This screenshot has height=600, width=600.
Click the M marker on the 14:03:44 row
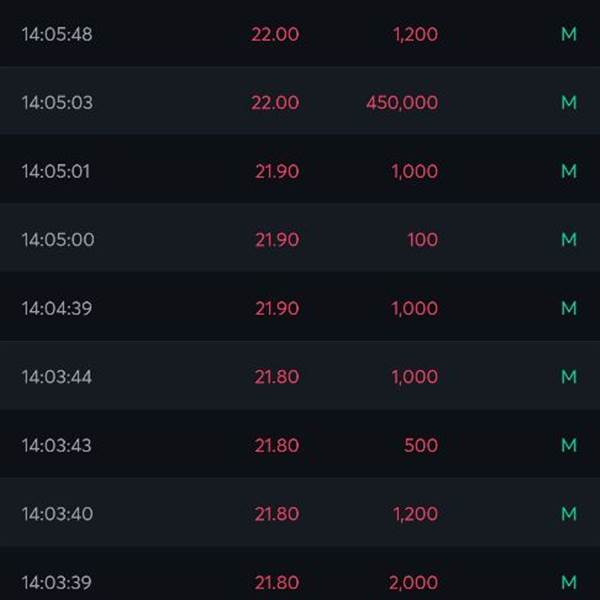(569, 377)
